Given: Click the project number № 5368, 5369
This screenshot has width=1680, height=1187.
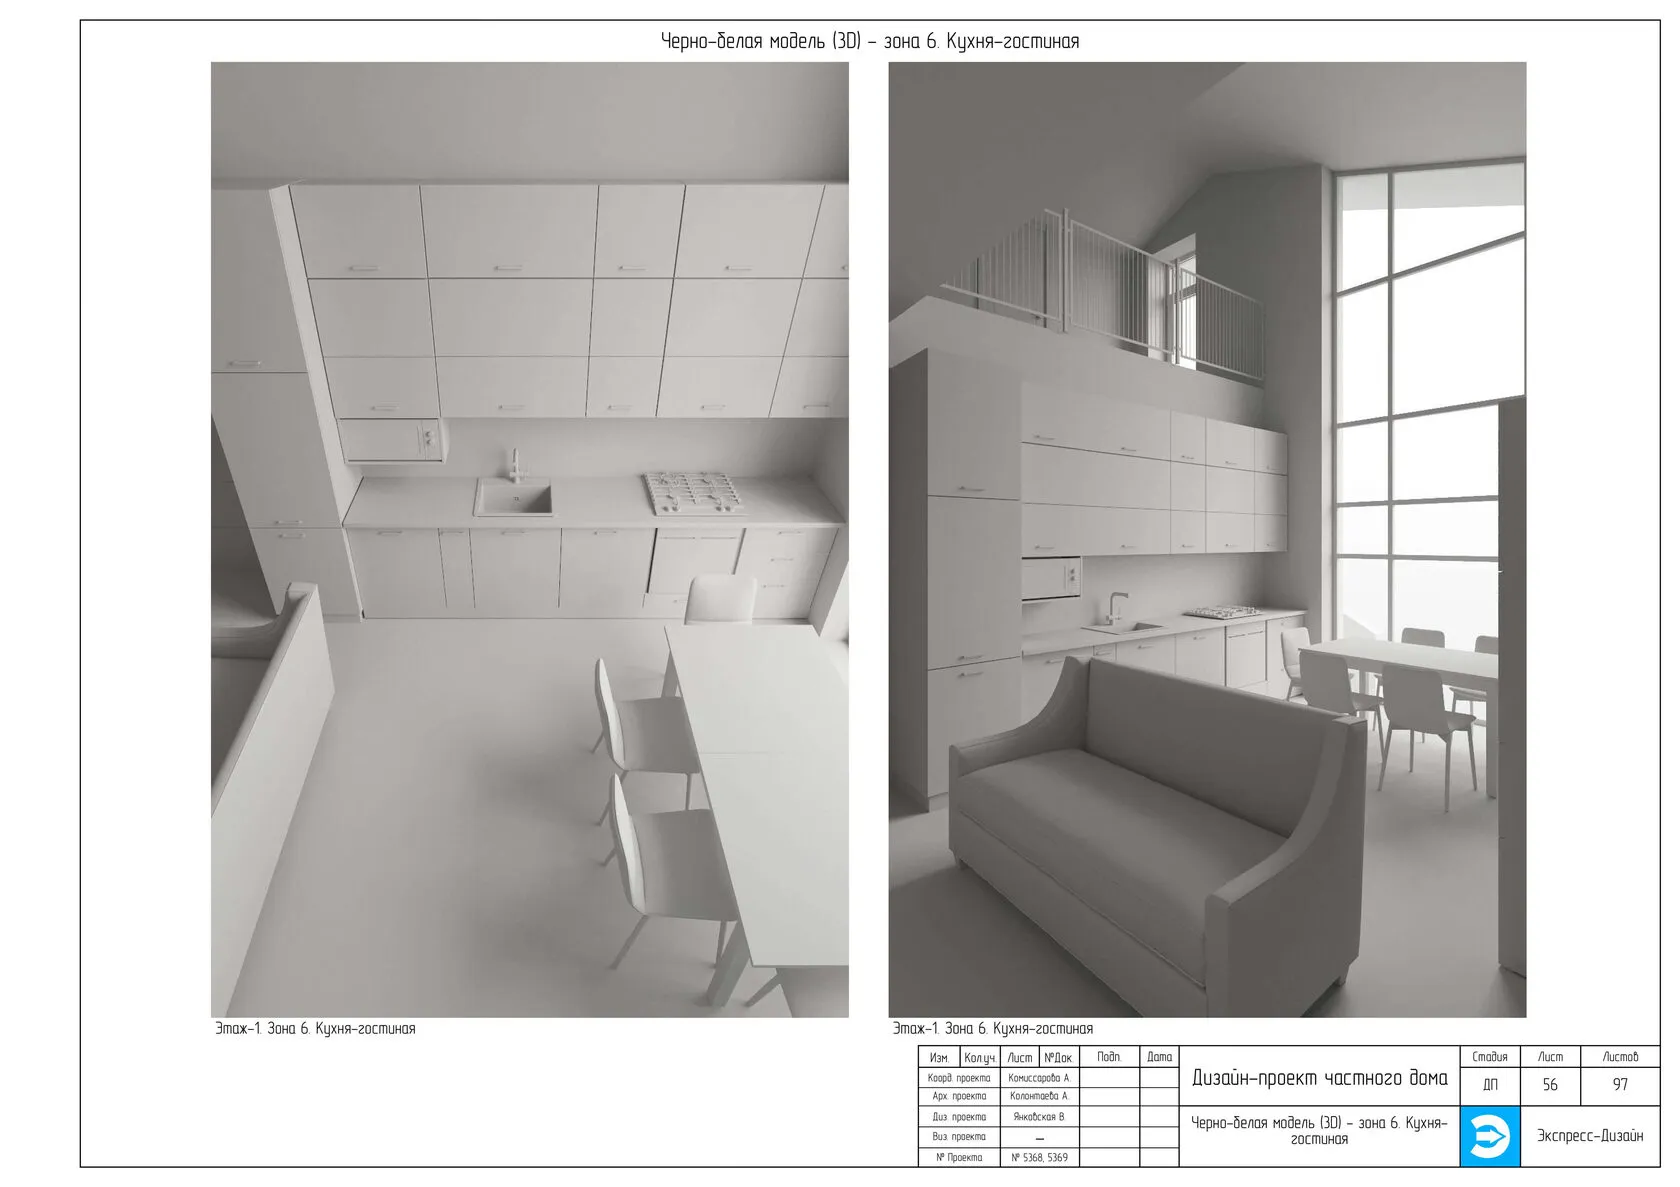Looking at the screenshot, I should 1038,1157.
